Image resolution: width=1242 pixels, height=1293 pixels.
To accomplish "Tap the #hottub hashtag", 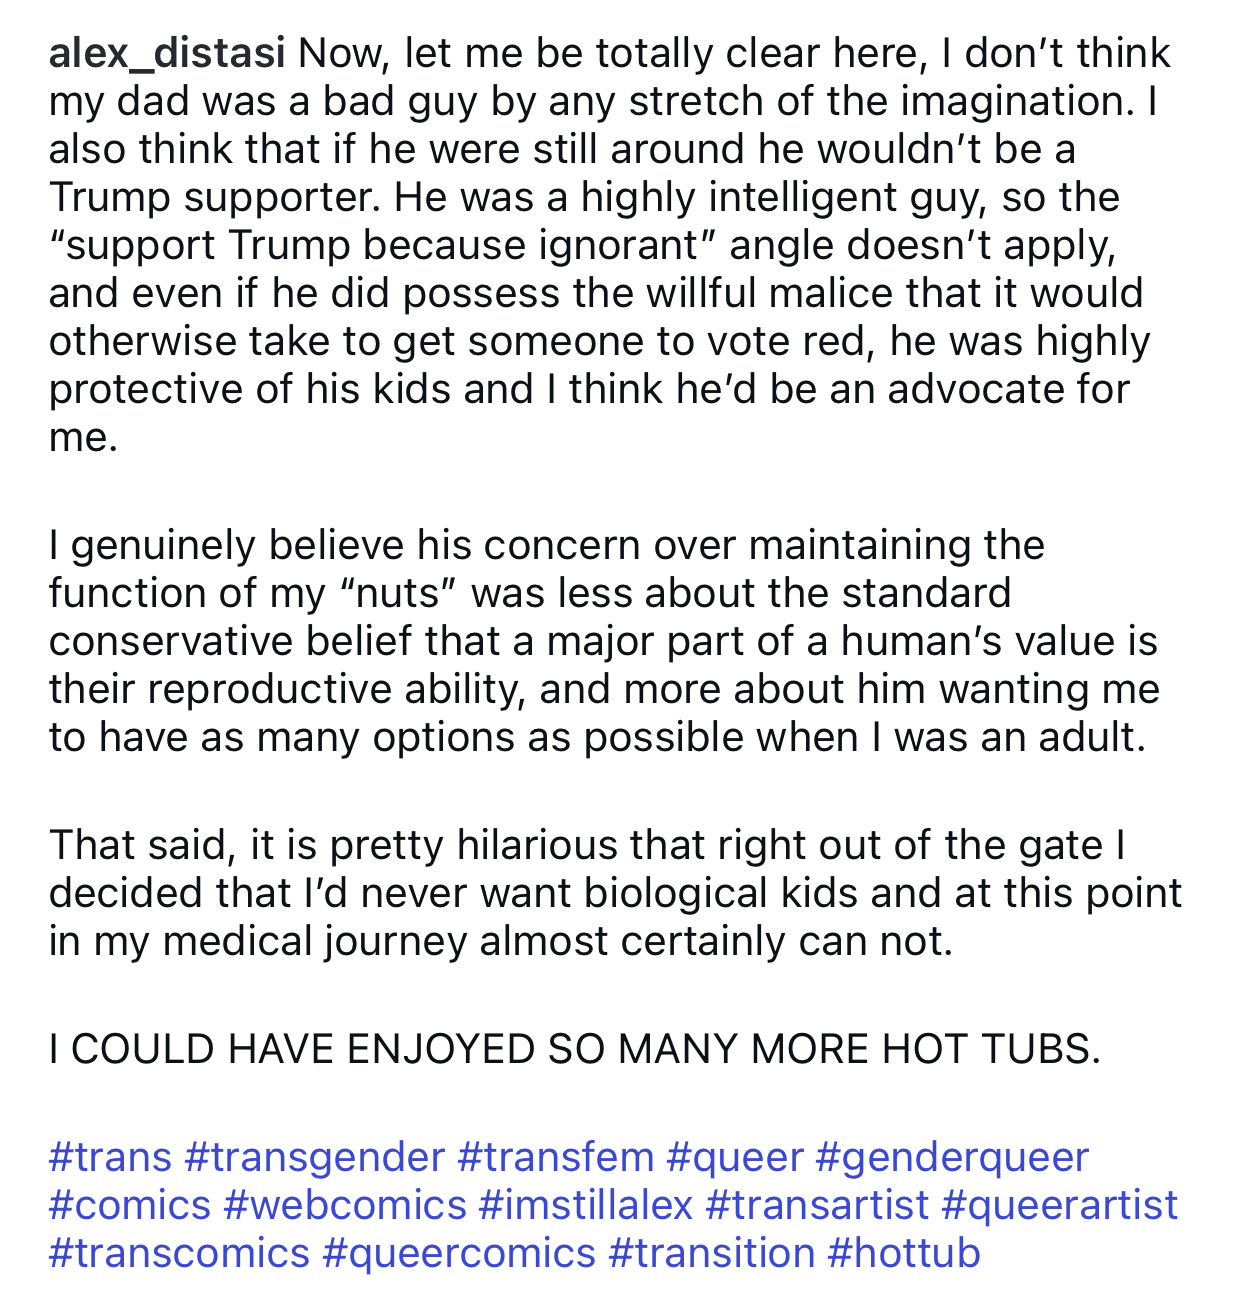I will pyautogui.click(x=904, y=1253).
